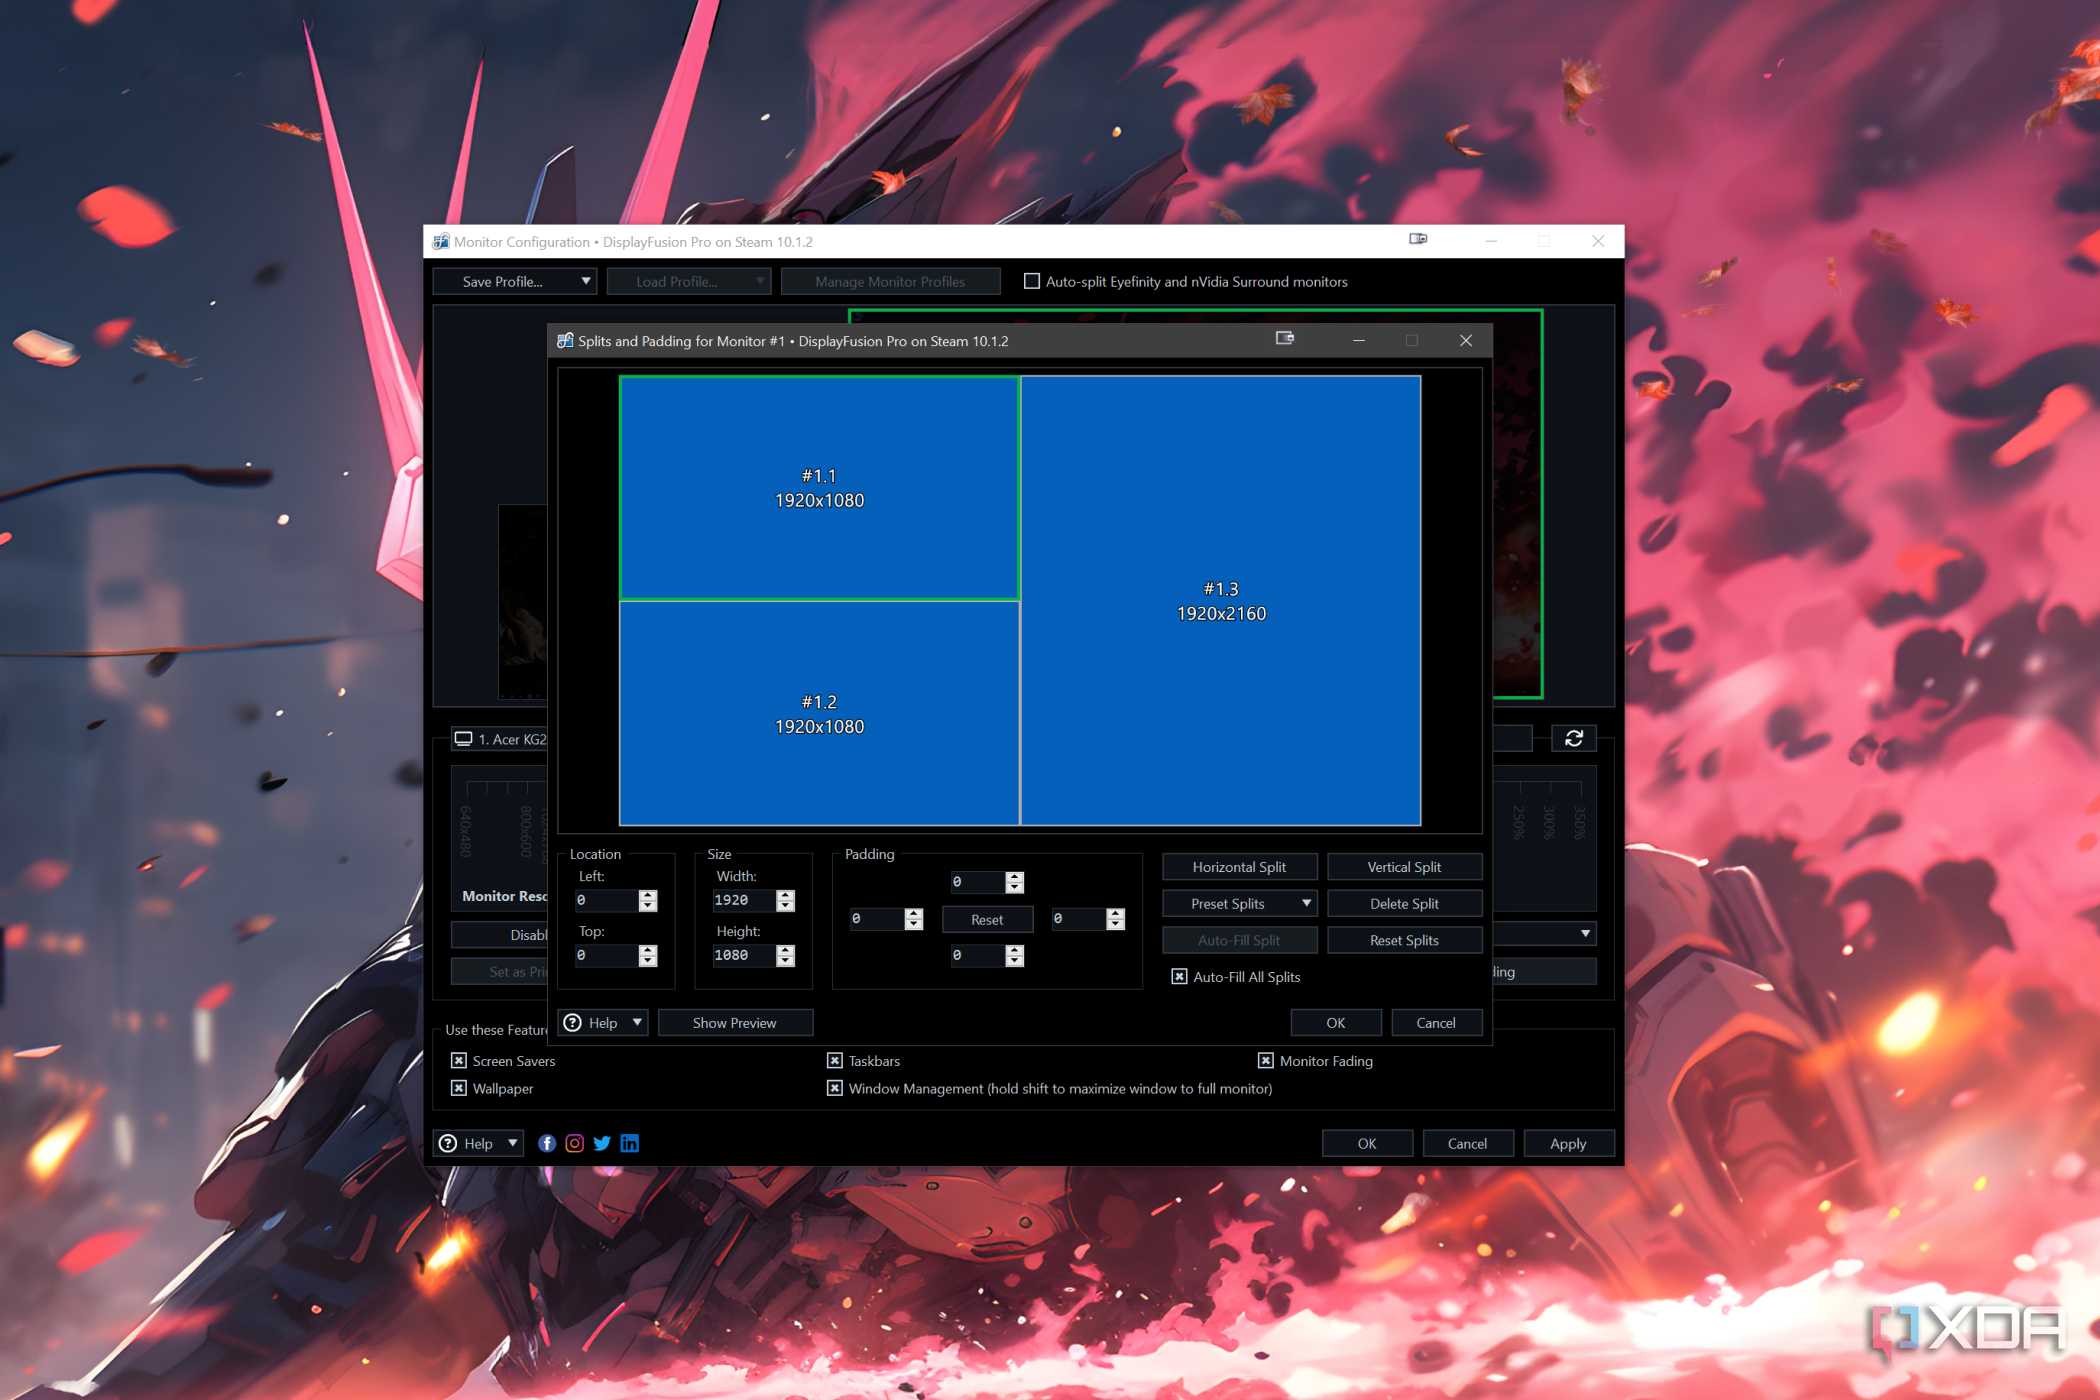The height and width of the screenshot is (1400, 2100).
Task: Click the Height input field
Action: point(744,955)
